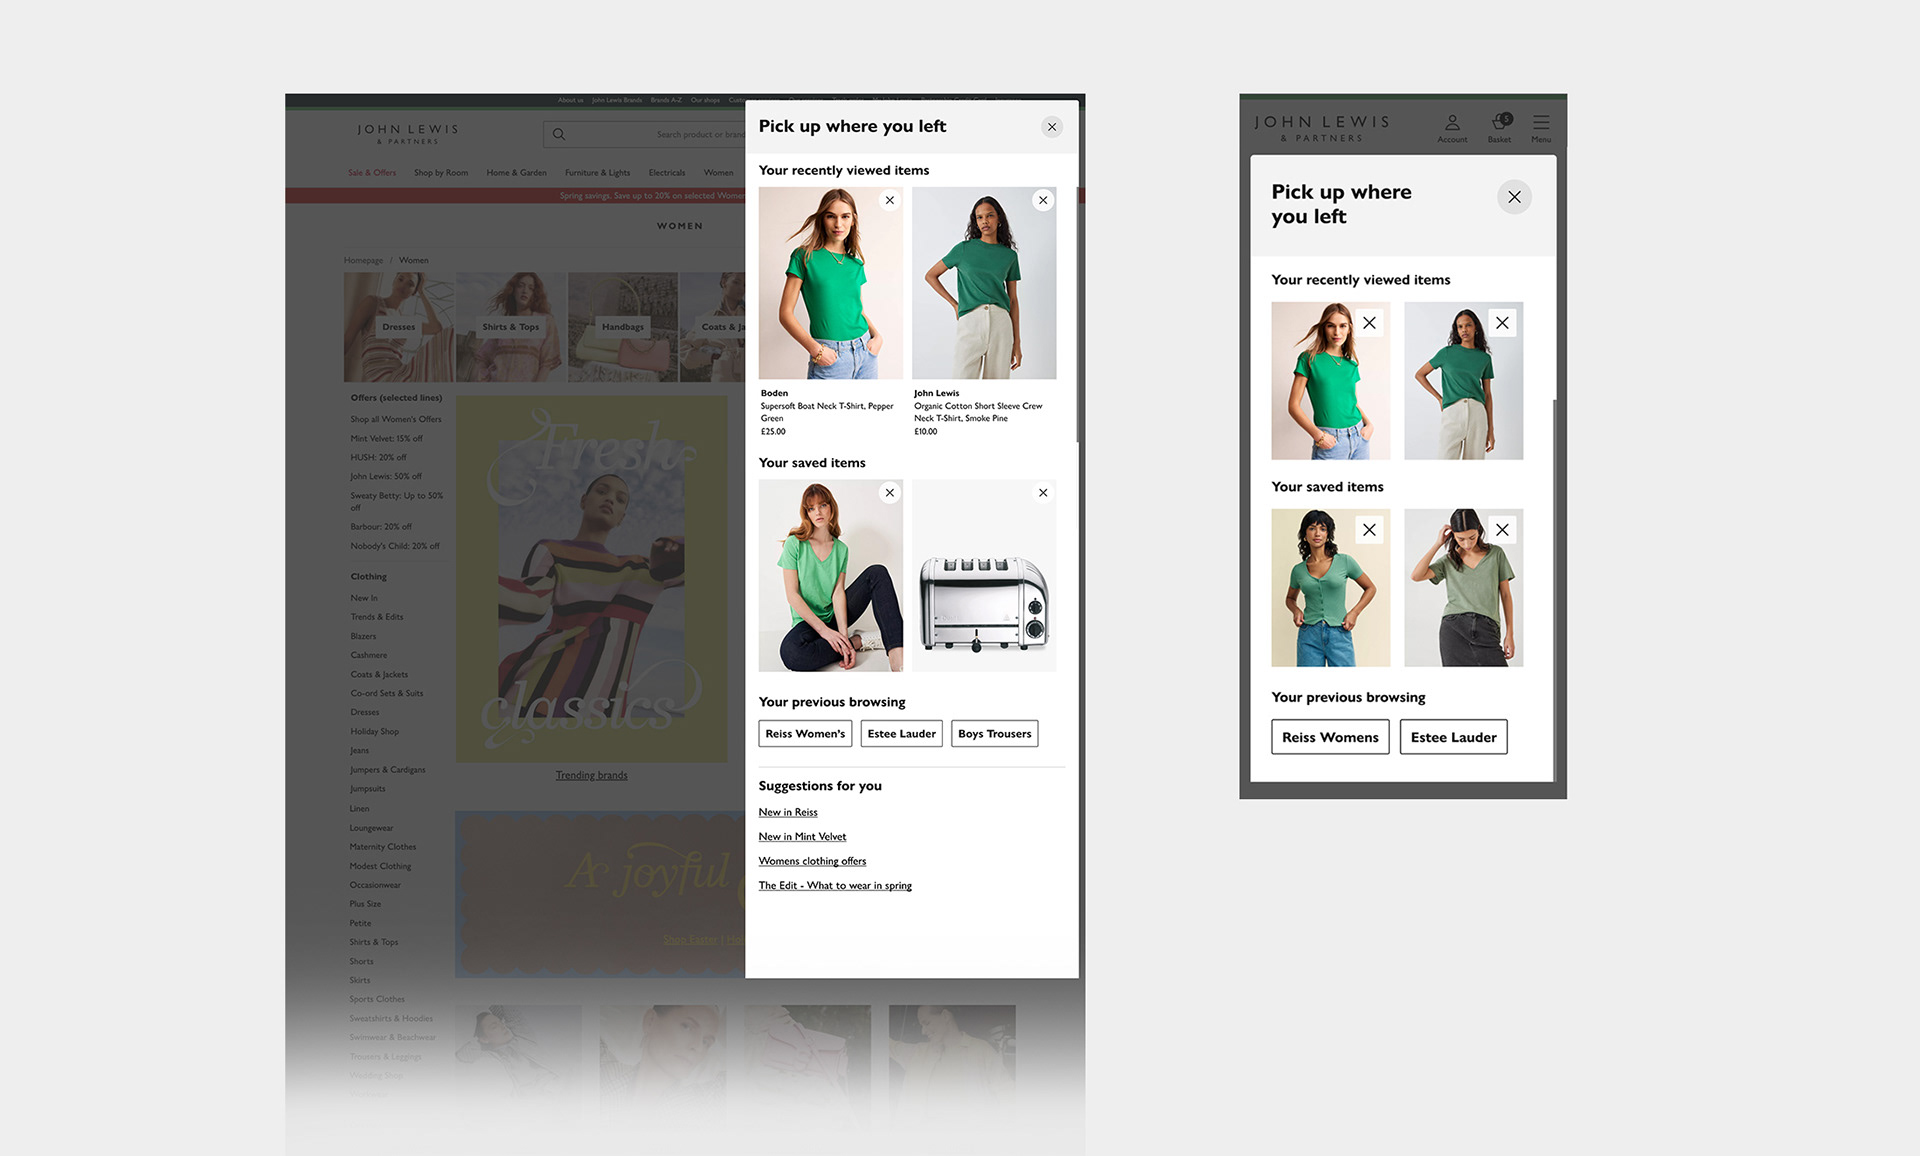
Task: Open 'Coats & Jackets' sidebar link
Action: point(379,674)
